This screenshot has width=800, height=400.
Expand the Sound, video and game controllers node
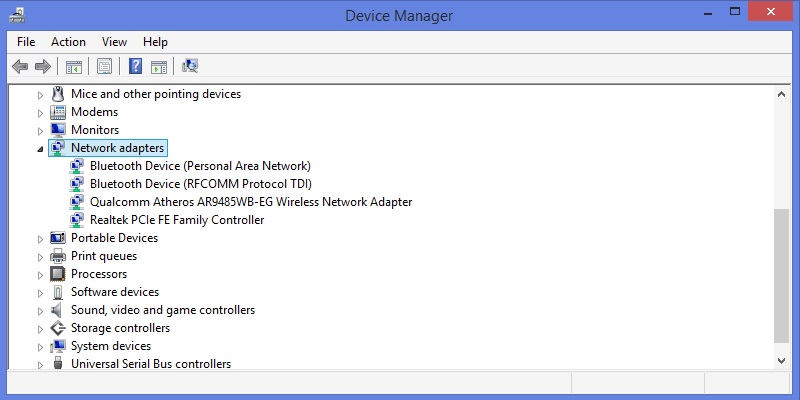point(40,311)
